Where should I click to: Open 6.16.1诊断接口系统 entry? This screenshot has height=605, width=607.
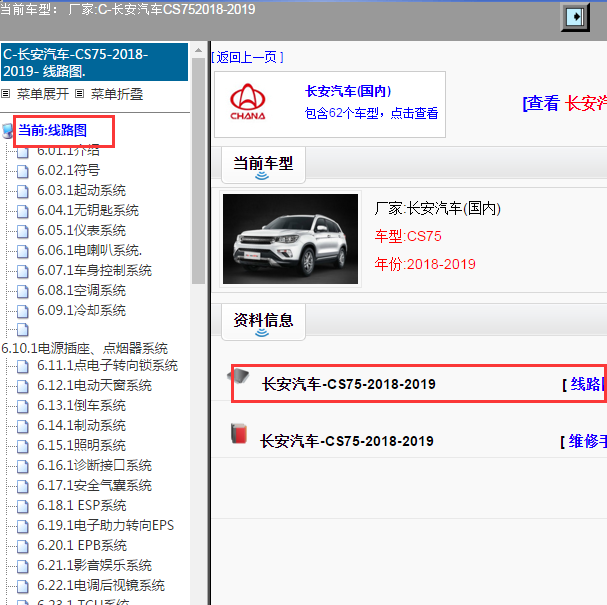coord(94,466)
